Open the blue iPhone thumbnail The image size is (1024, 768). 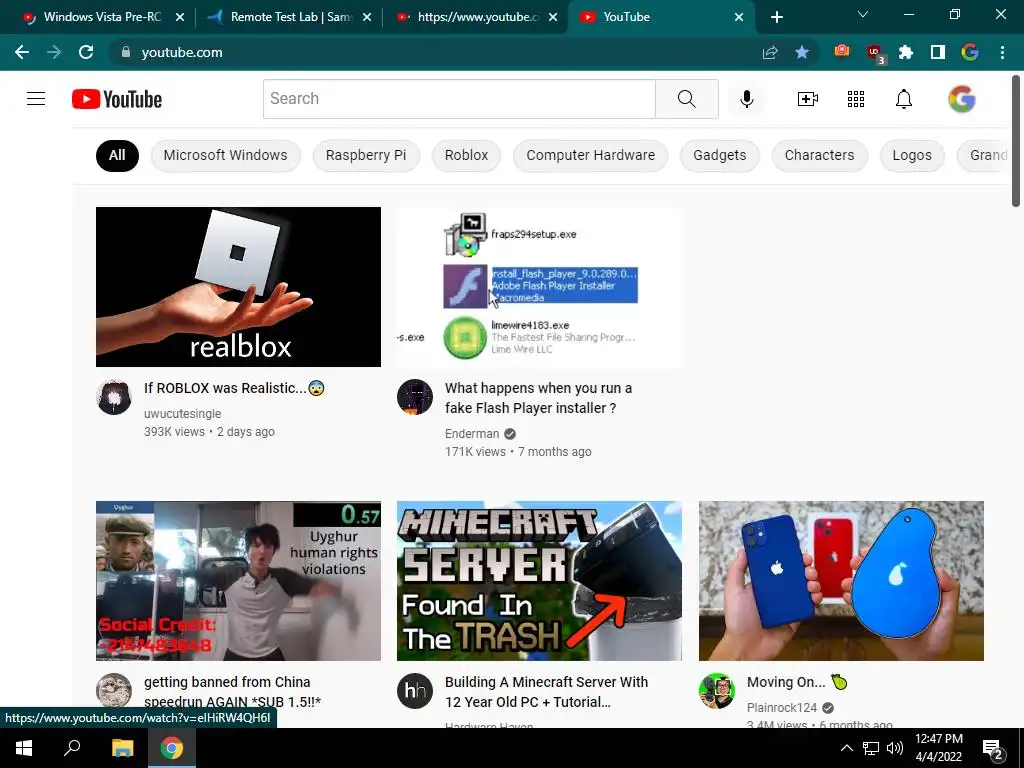tap(841, 581)
